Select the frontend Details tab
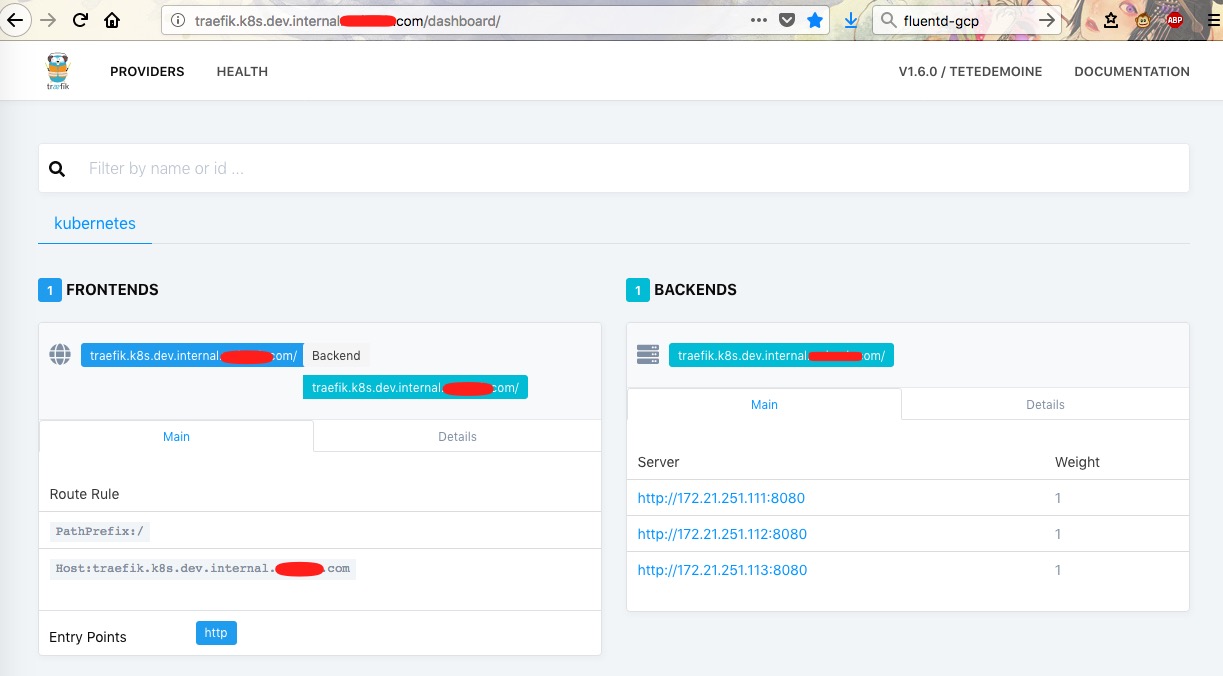1223x676 pixels. [457, 436]
